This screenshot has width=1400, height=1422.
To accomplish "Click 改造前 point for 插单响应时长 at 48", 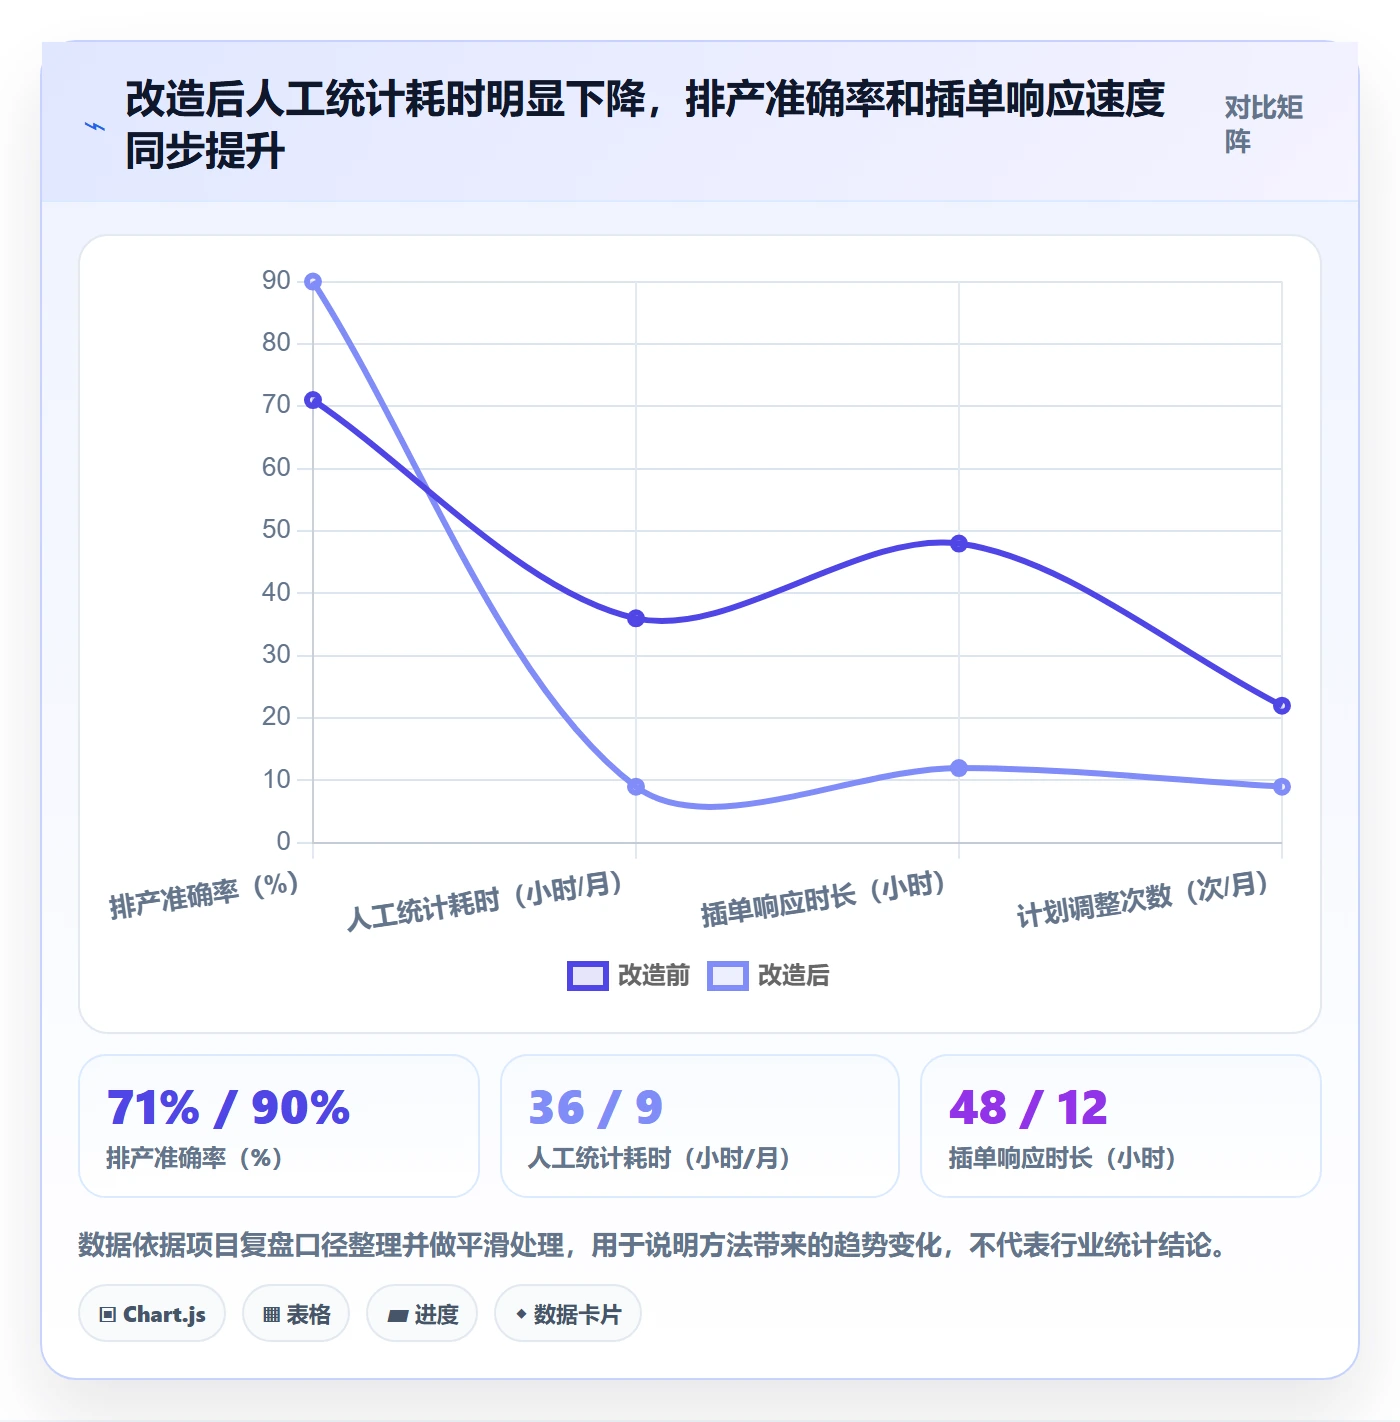I will click(959, 544).
